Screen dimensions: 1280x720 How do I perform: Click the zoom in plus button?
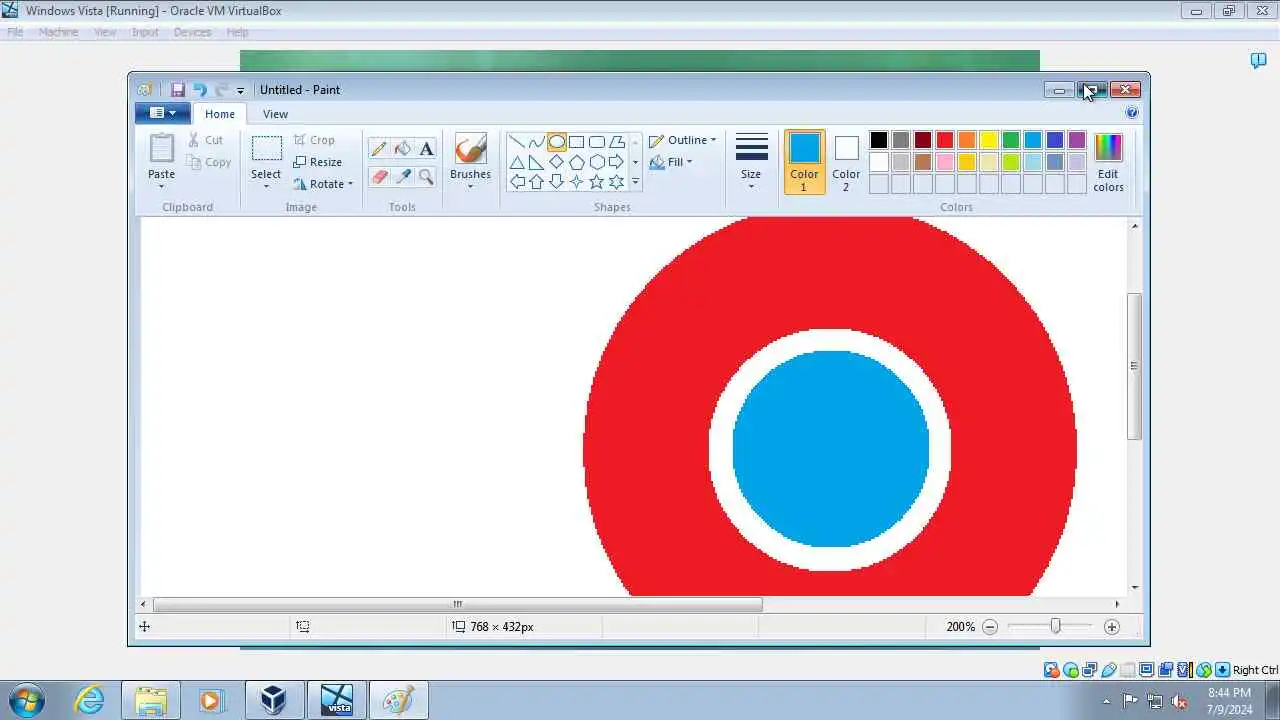tap(1112, 627)
